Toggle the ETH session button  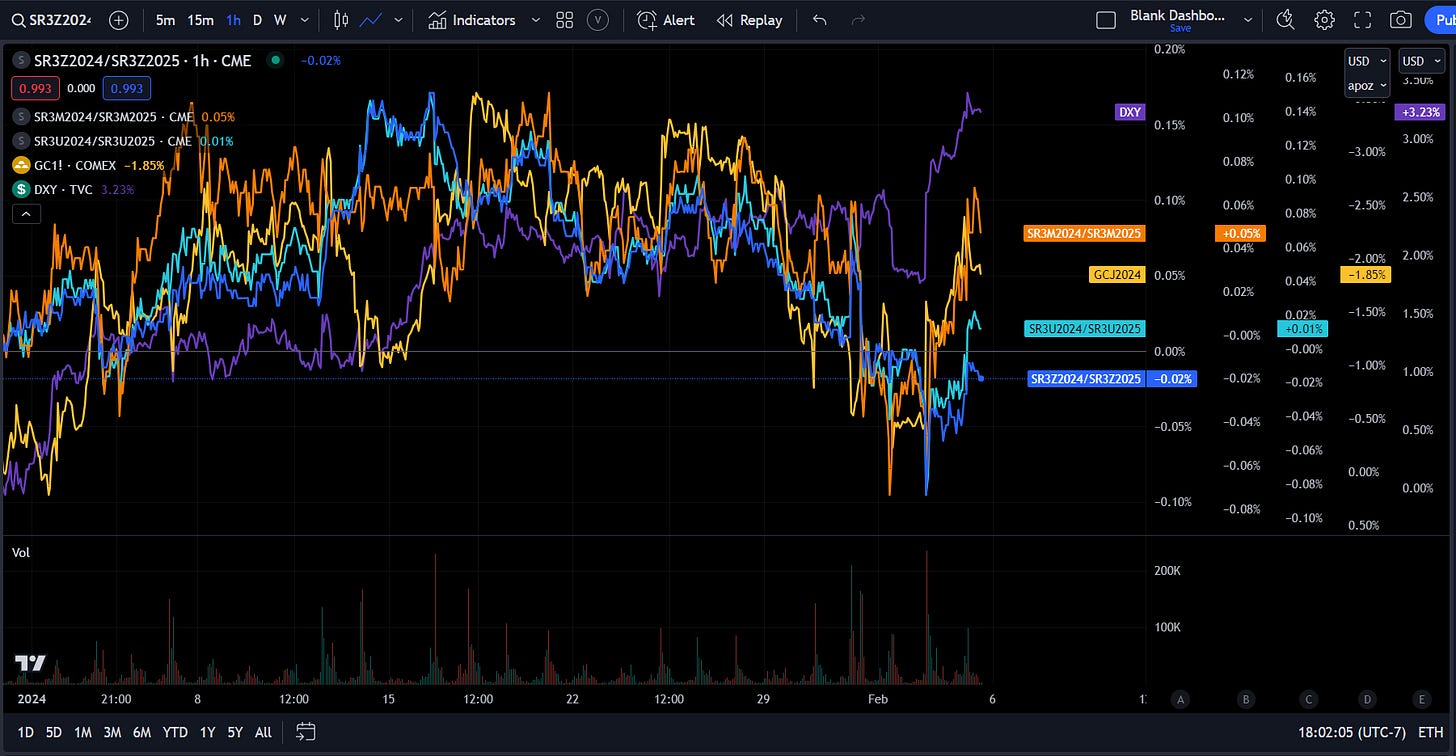coord(1429,732)
